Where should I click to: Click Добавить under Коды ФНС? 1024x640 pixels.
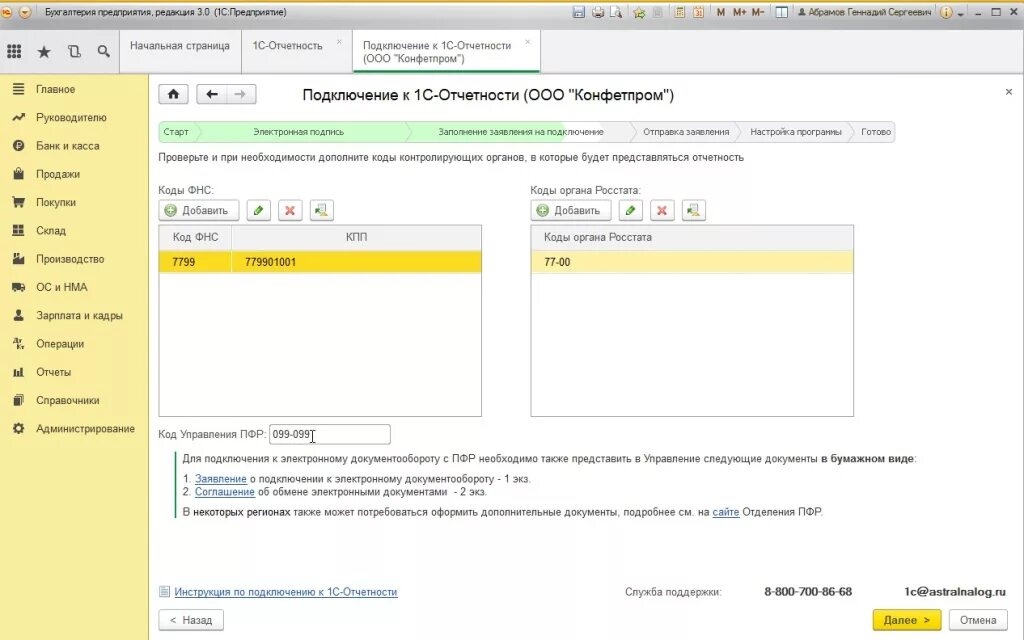pos(199,210)
